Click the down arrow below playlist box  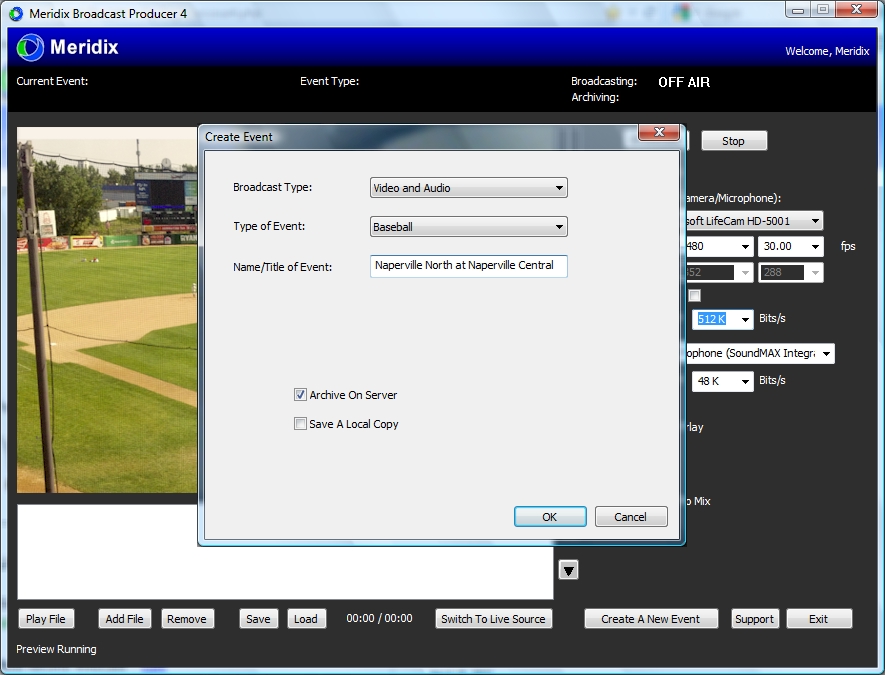point(568,570)
